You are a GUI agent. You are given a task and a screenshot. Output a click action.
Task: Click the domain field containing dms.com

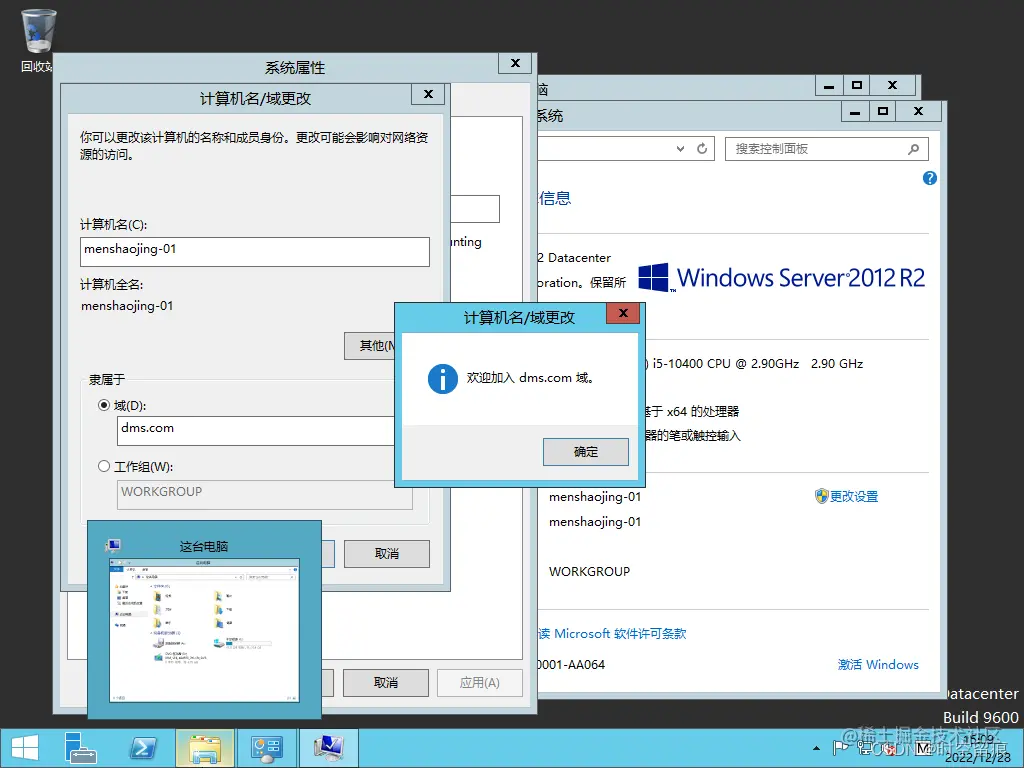pos(256,431)
